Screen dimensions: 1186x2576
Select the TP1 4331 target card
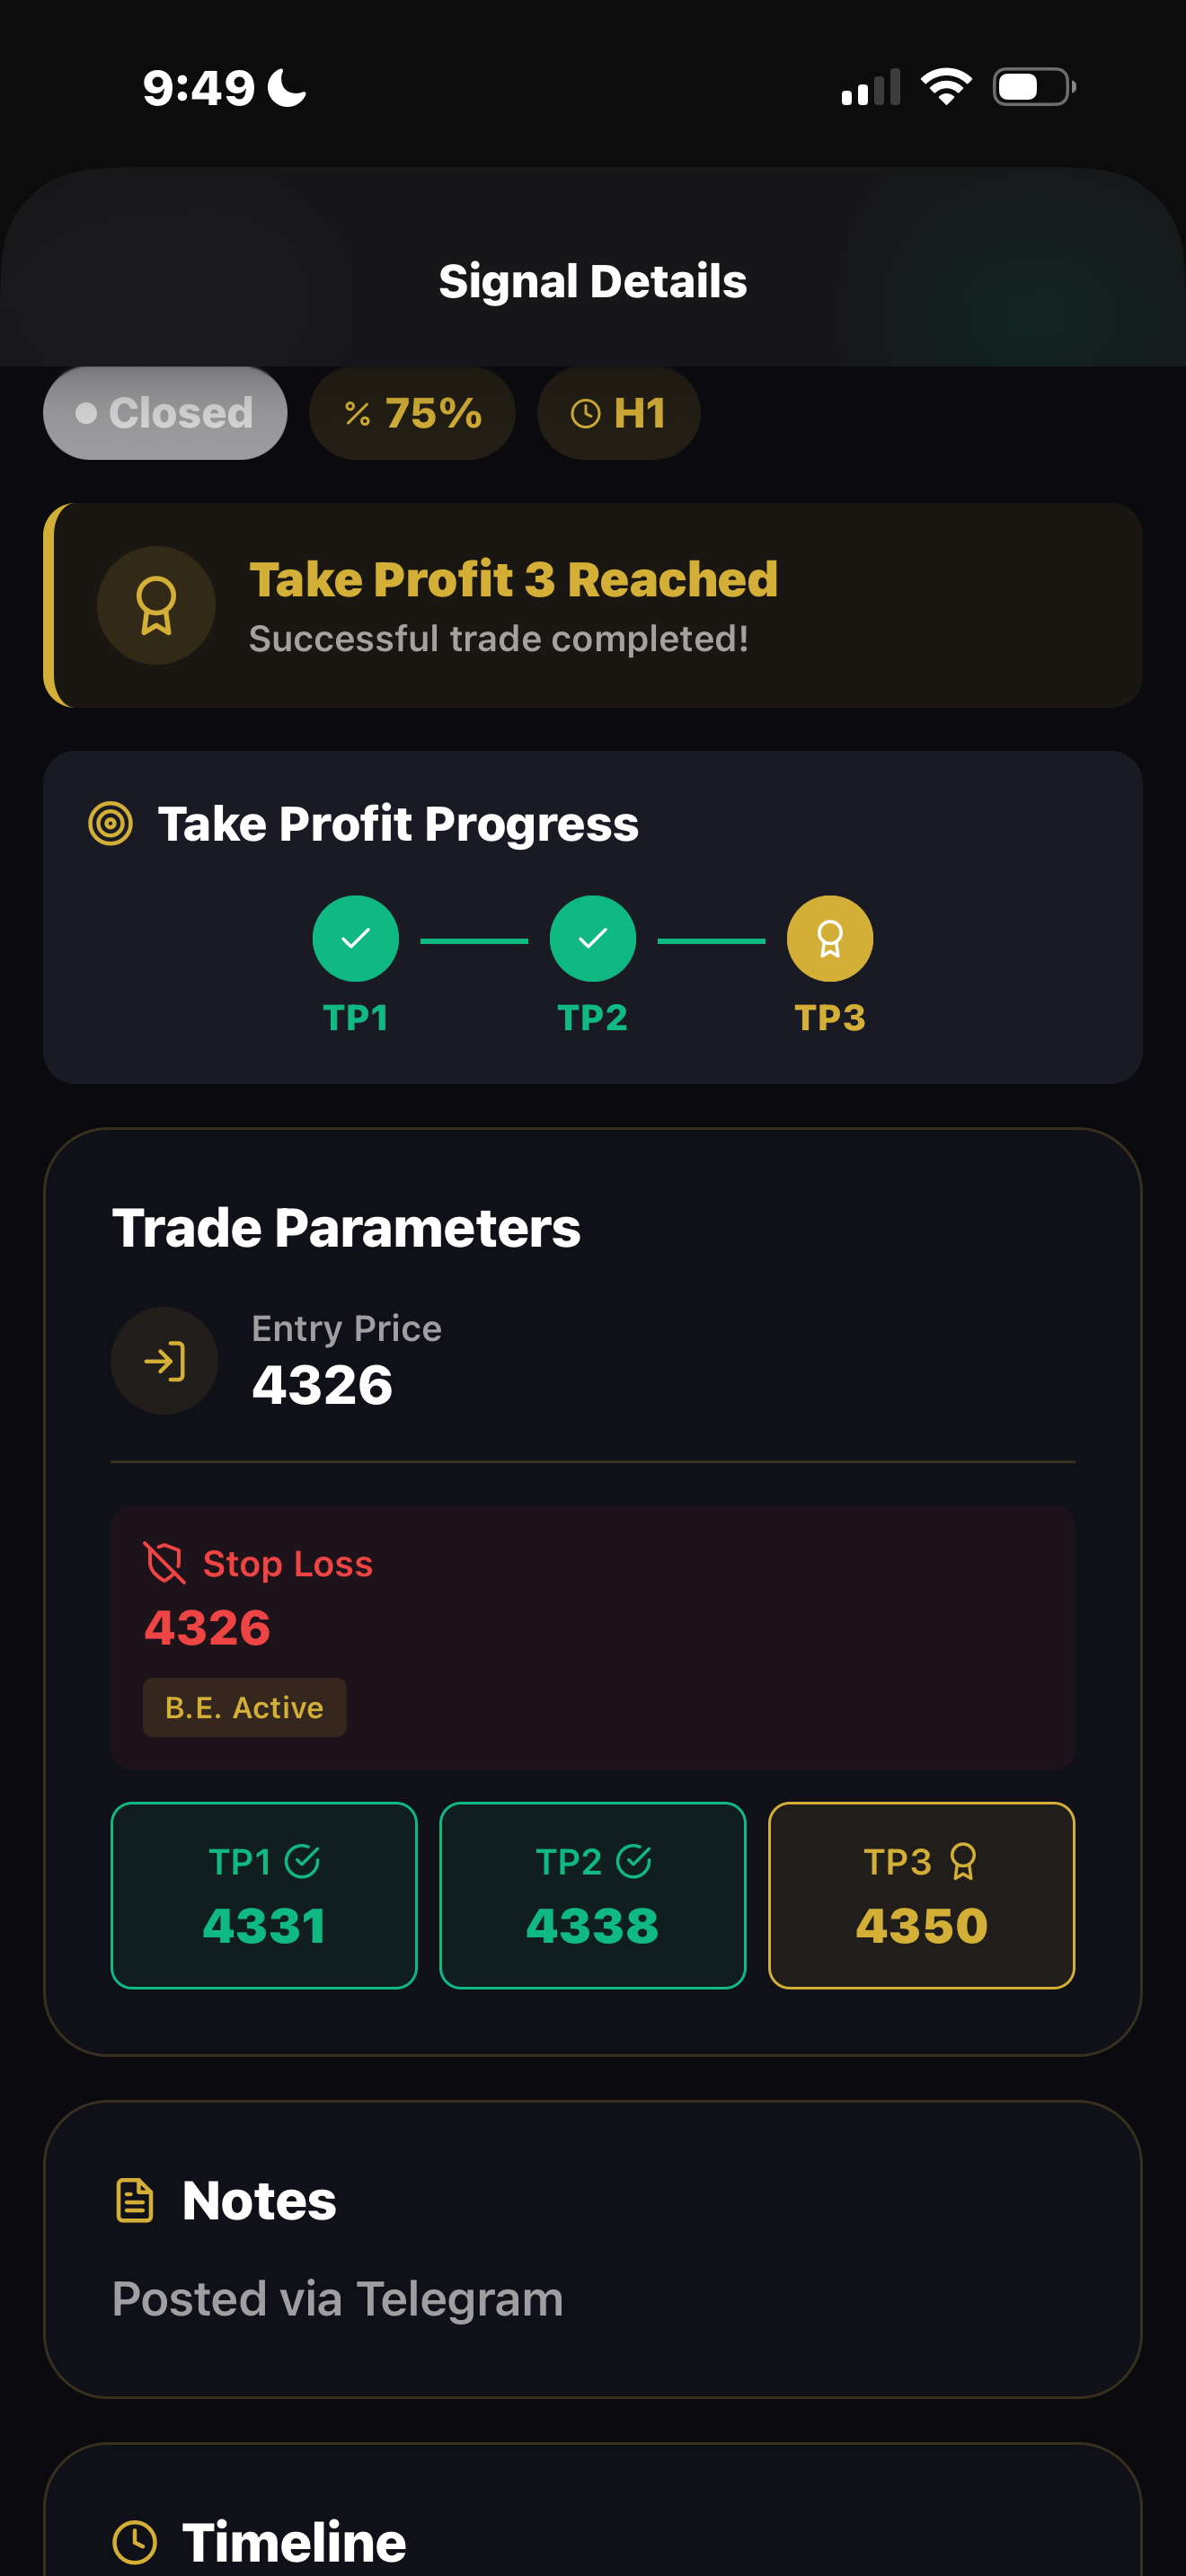[264, 1895]
